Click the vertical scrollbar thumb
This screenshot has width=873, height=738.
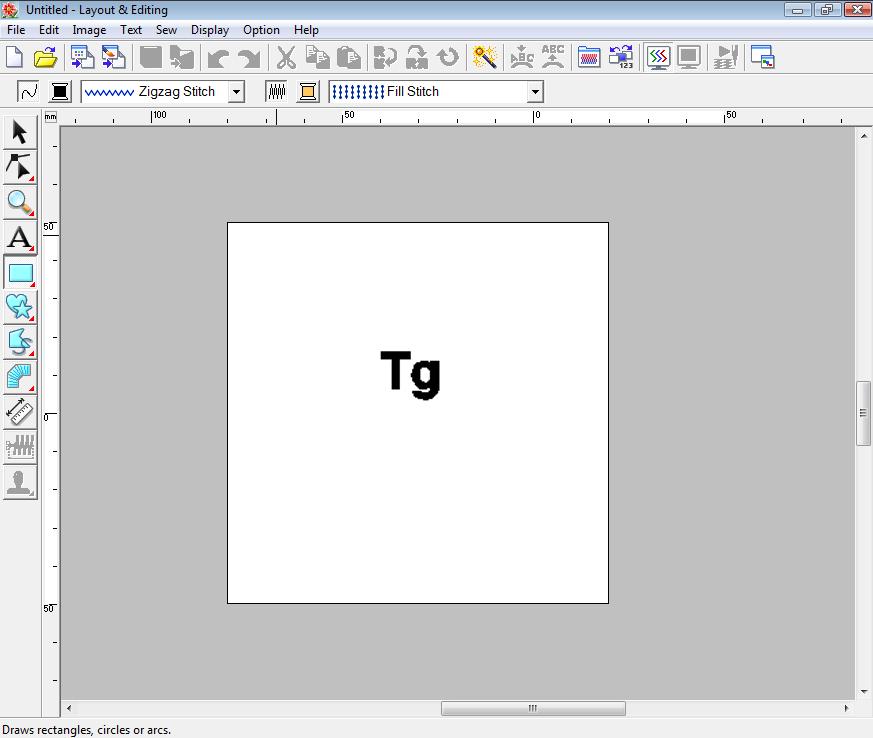coord(864,413)
